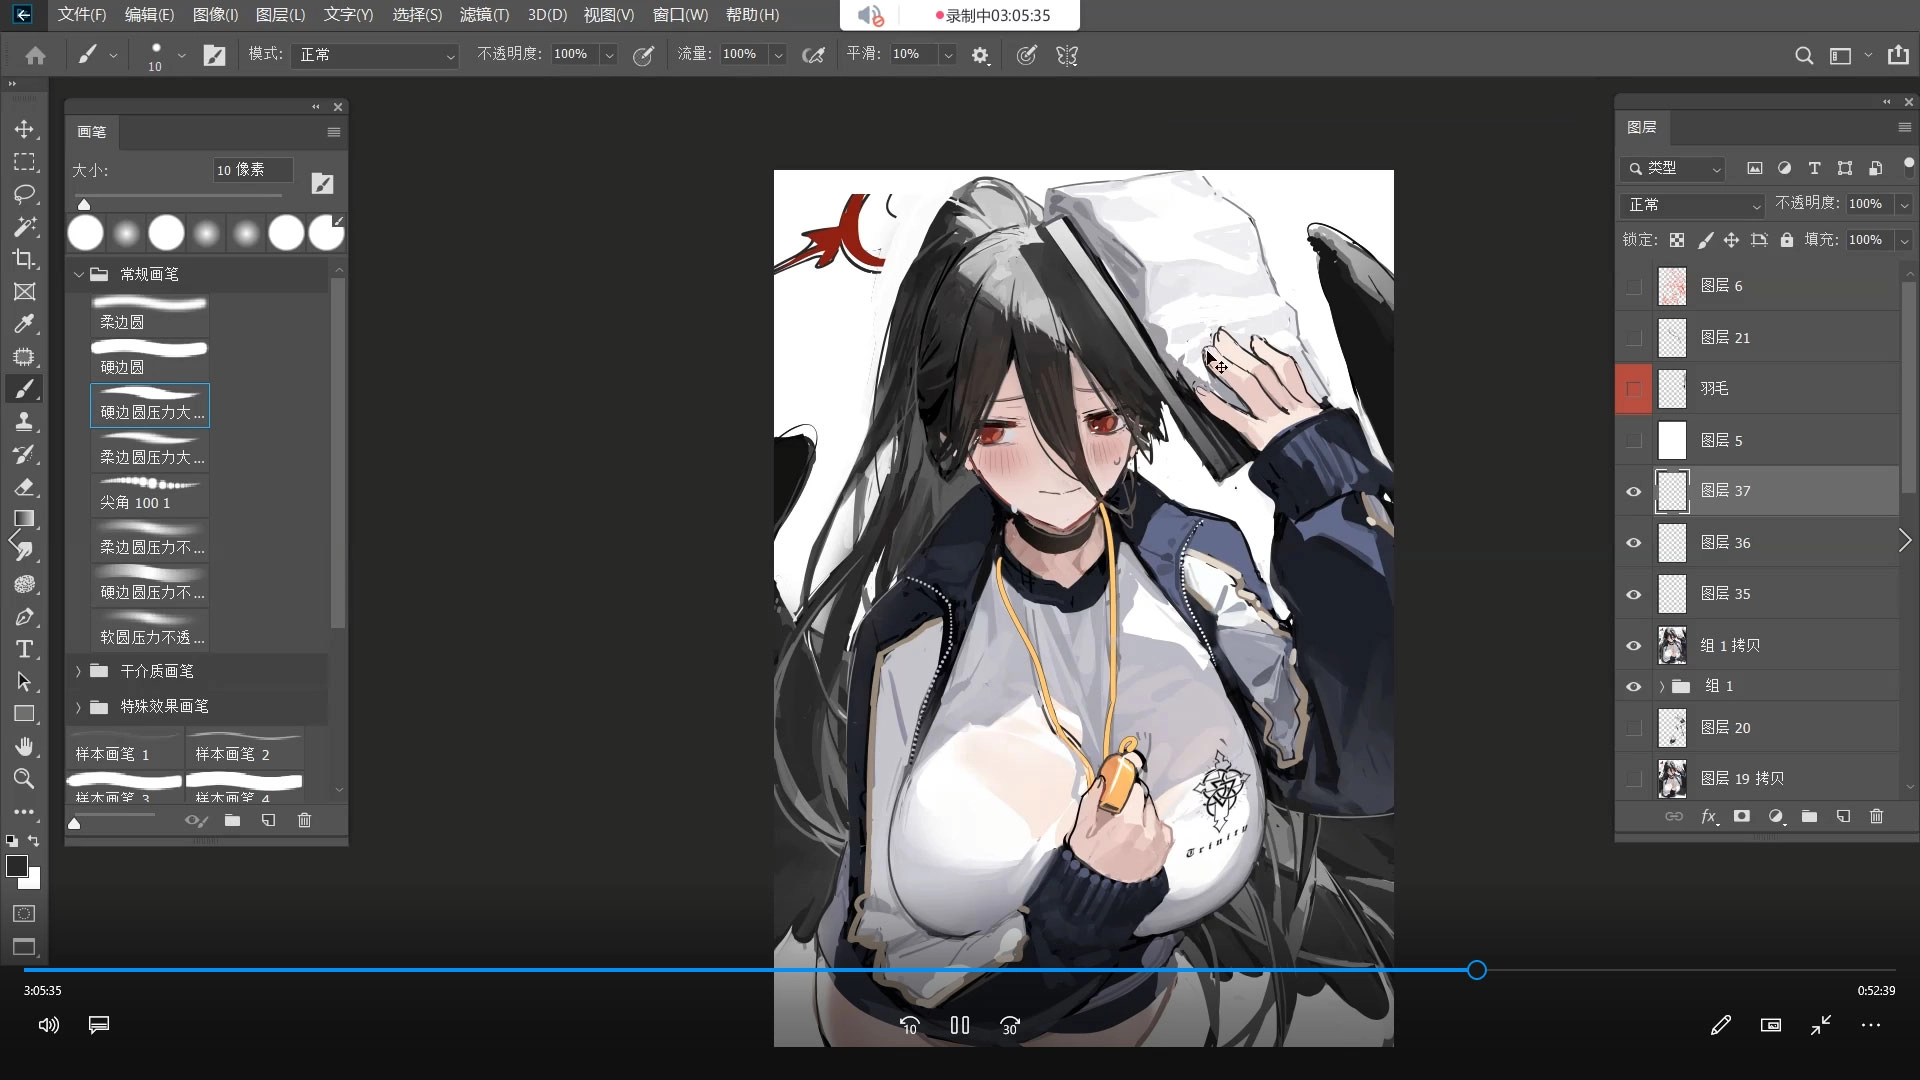The height and width of the screenshot is (1080, 1920).
Task: Expand the 干介质画笔 brush folder
Action: (78, 671)
